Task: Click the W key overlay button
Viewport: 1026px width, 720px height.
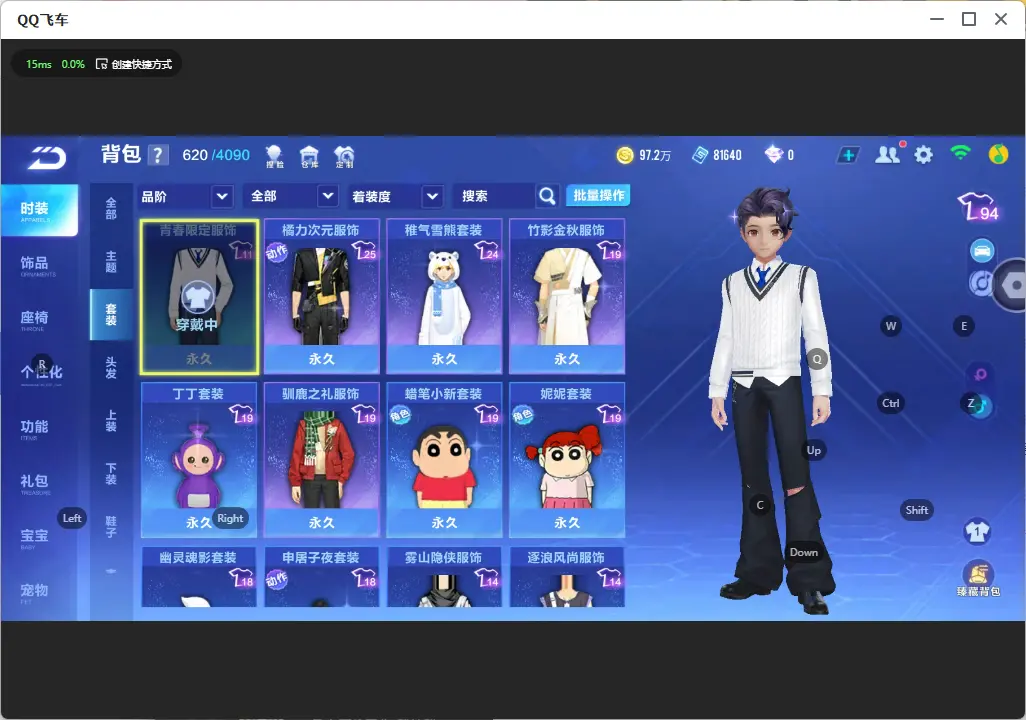Action: tap(891, 326)
